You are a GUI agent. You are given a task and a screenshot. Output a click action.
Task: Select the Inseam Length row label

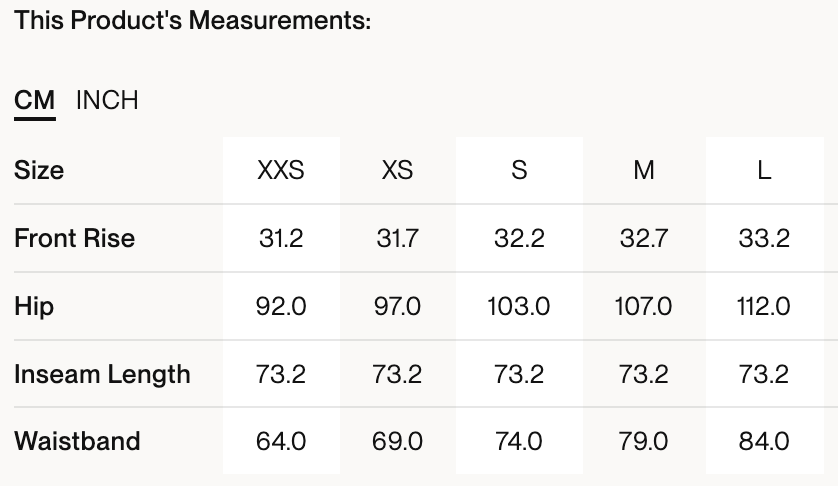(x=102, y=374)
